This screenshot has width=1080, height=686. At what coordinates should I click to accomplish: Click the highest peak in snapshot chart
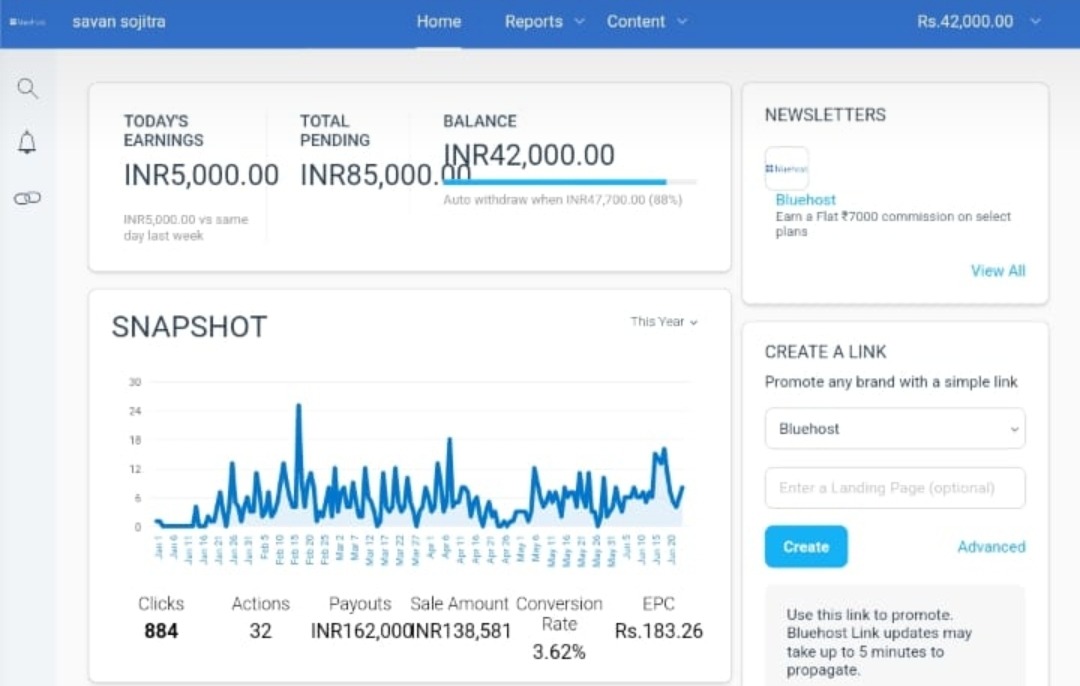pos(298,406)
